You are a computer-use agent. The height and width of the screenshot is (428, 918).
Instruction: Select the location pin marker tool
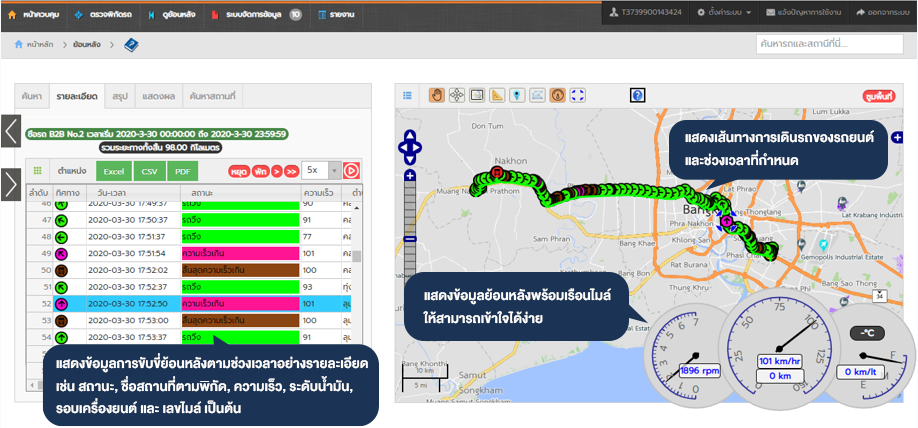[x=517, y=95]
